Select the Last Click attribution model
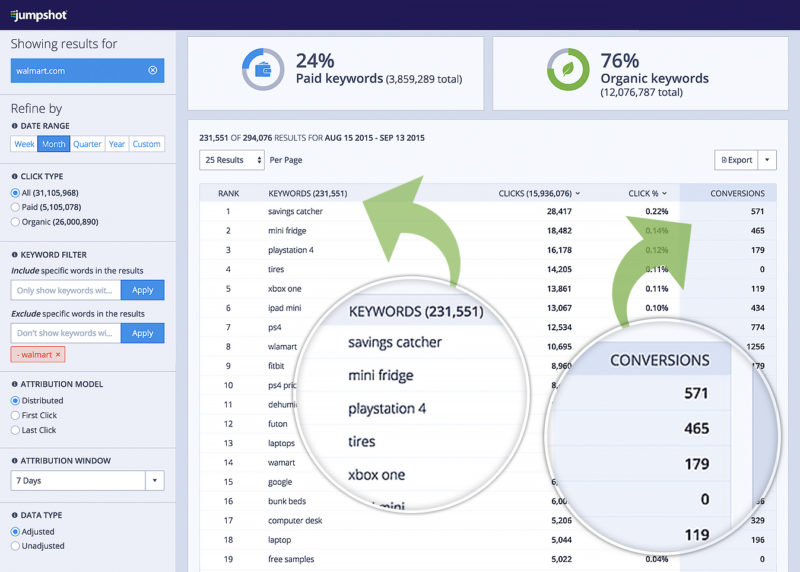 pos(15,430)
